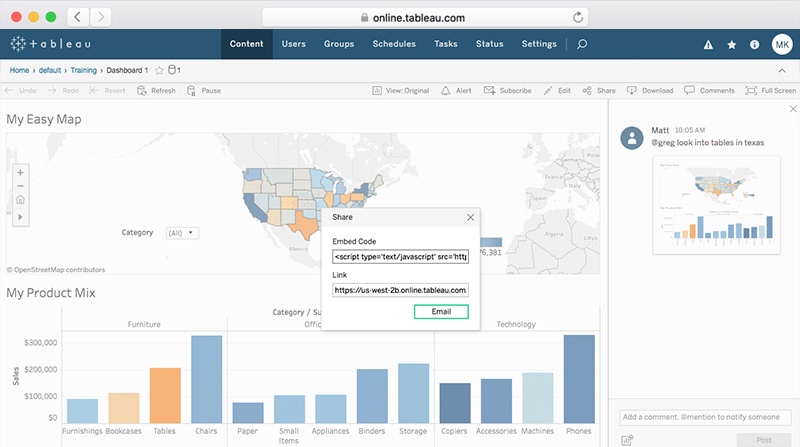Zoom out on the map with minus

point(21,186)
